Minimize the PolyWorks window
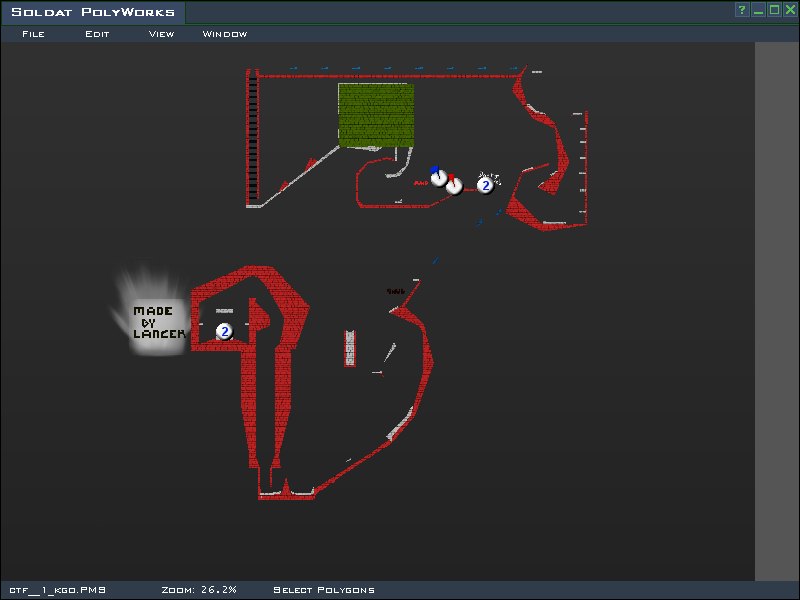 point(758,10)
